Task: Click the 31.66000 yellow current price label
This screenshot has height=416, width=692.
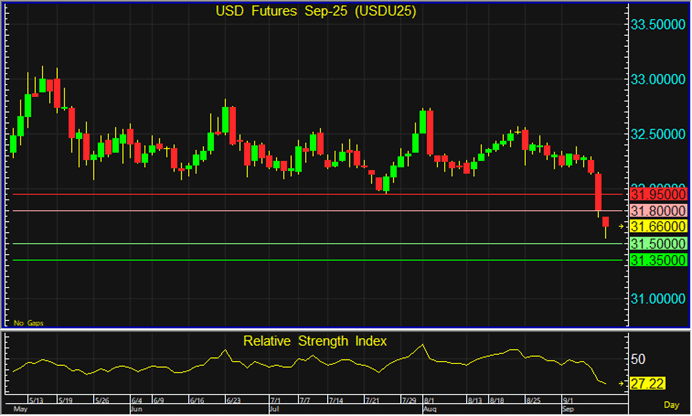Action: coord(657,227)
